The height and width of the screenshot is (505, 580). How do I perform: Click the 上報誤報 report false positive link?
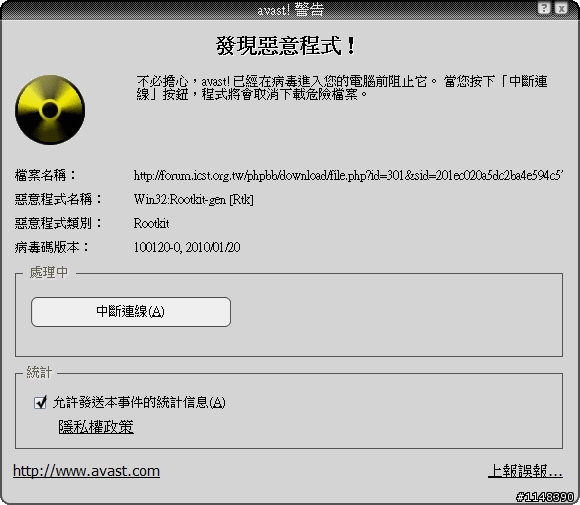pos(525,471)
